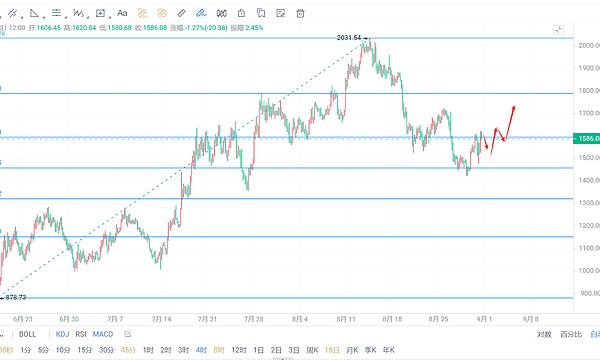Choose the 1日 daily chart
The image size is (600, 360).
[x=258, y=350]
